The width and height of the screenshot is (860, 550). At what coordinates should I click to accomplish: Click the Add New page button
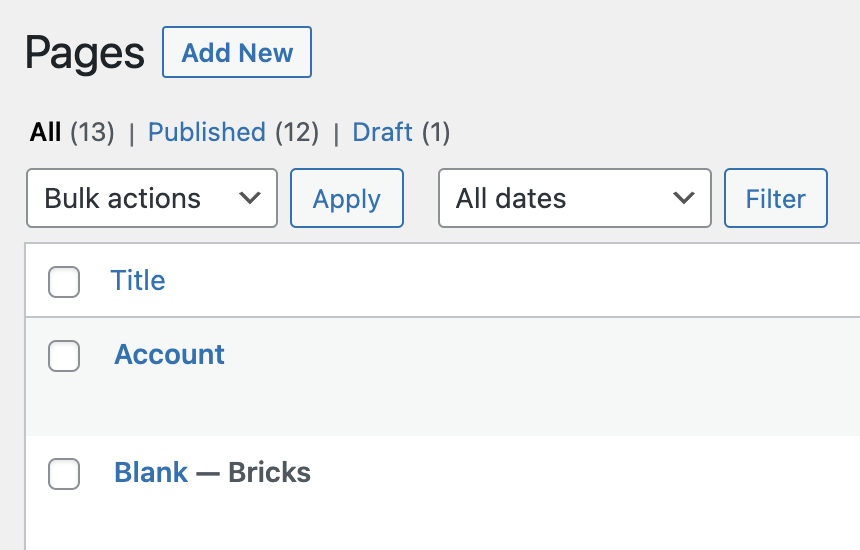237,53
